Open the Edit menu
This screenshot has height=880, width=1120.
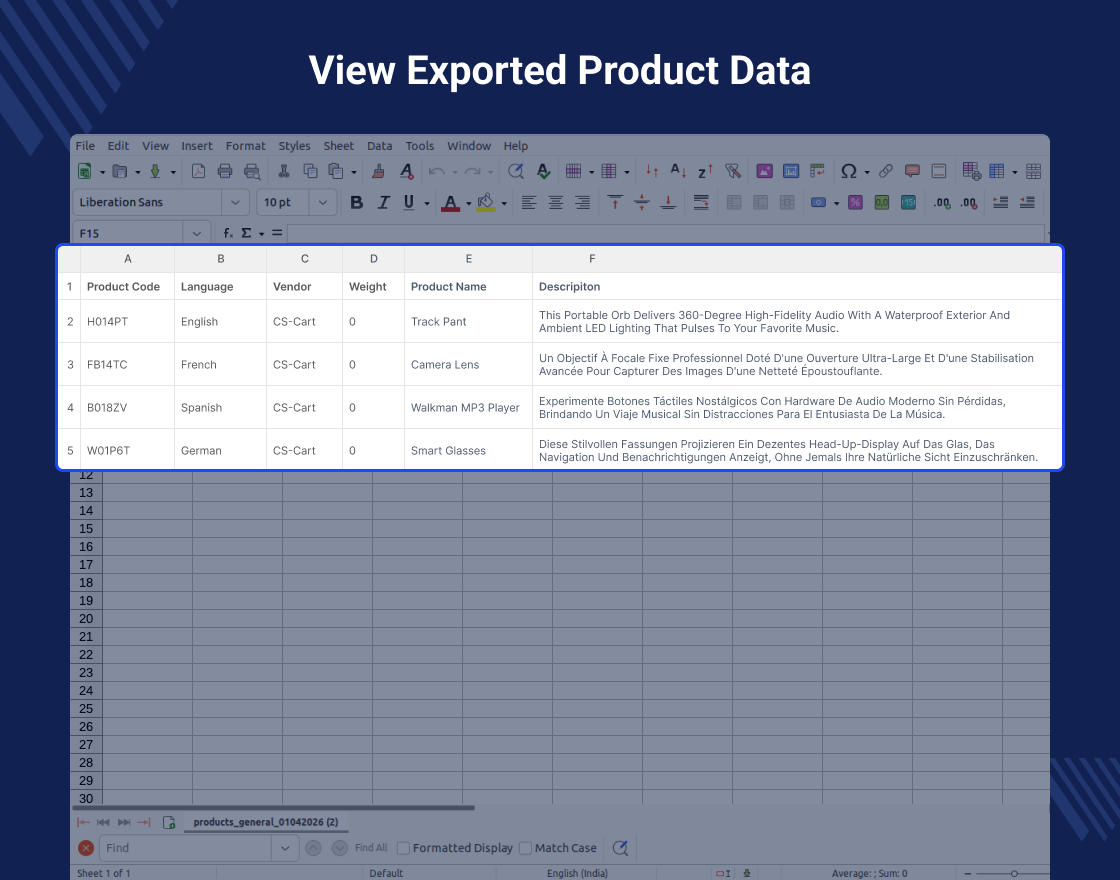pos(118,146)
